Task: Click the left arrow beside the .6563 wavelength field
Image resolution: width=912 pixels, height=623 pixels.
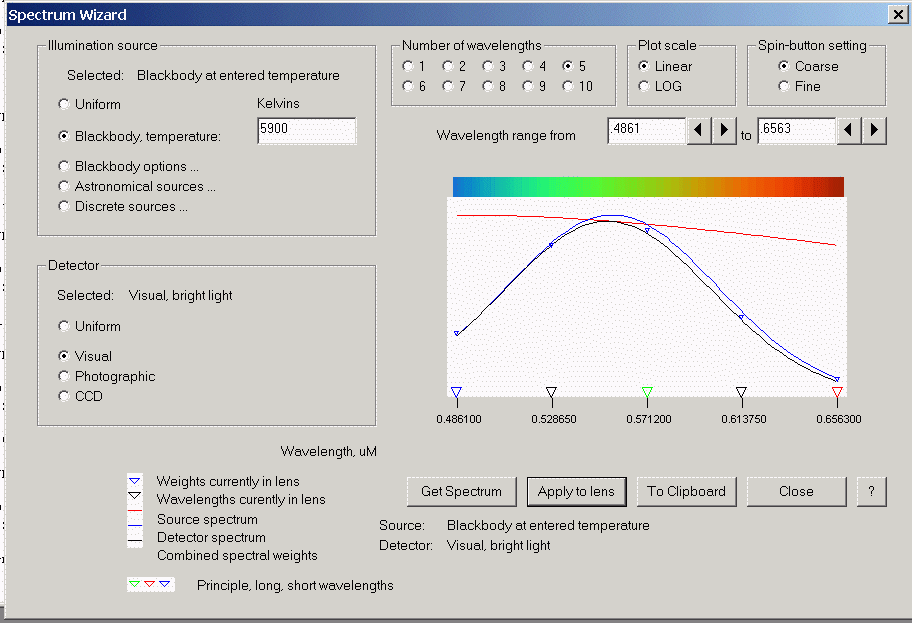Action: point(849,131)
